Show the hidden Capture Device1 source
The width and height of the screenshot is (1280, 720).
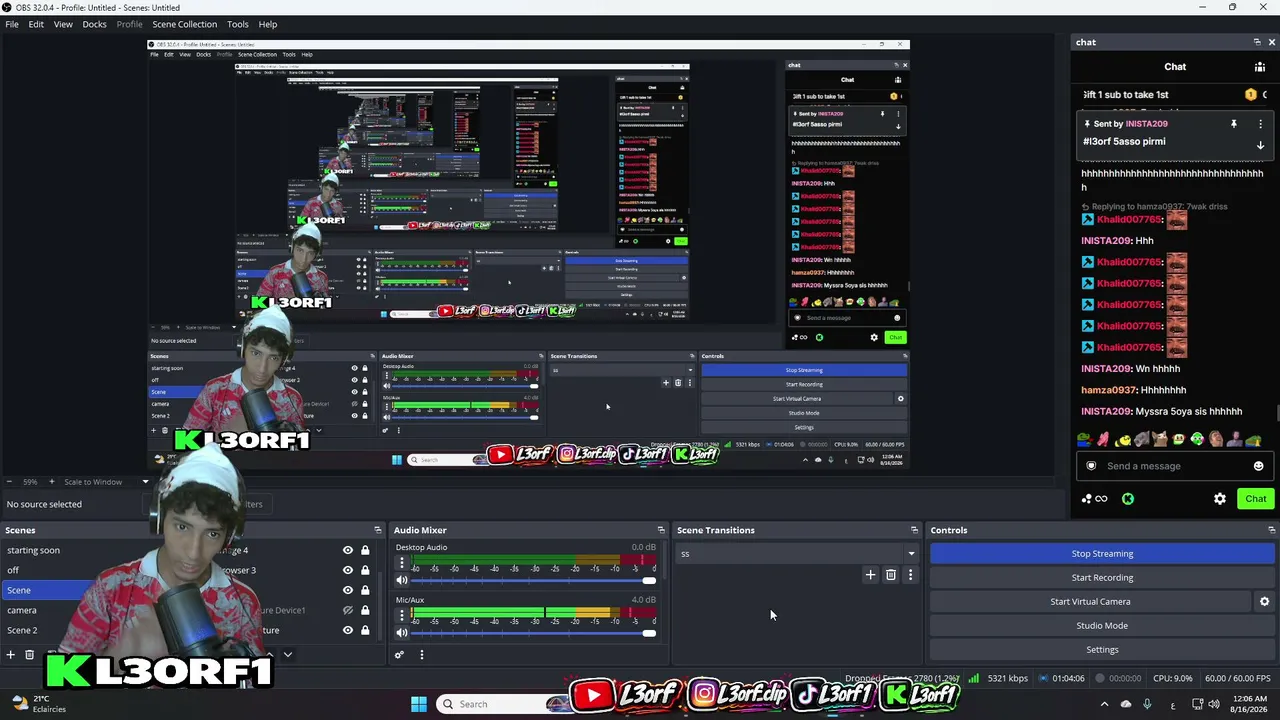click(348, 610)
